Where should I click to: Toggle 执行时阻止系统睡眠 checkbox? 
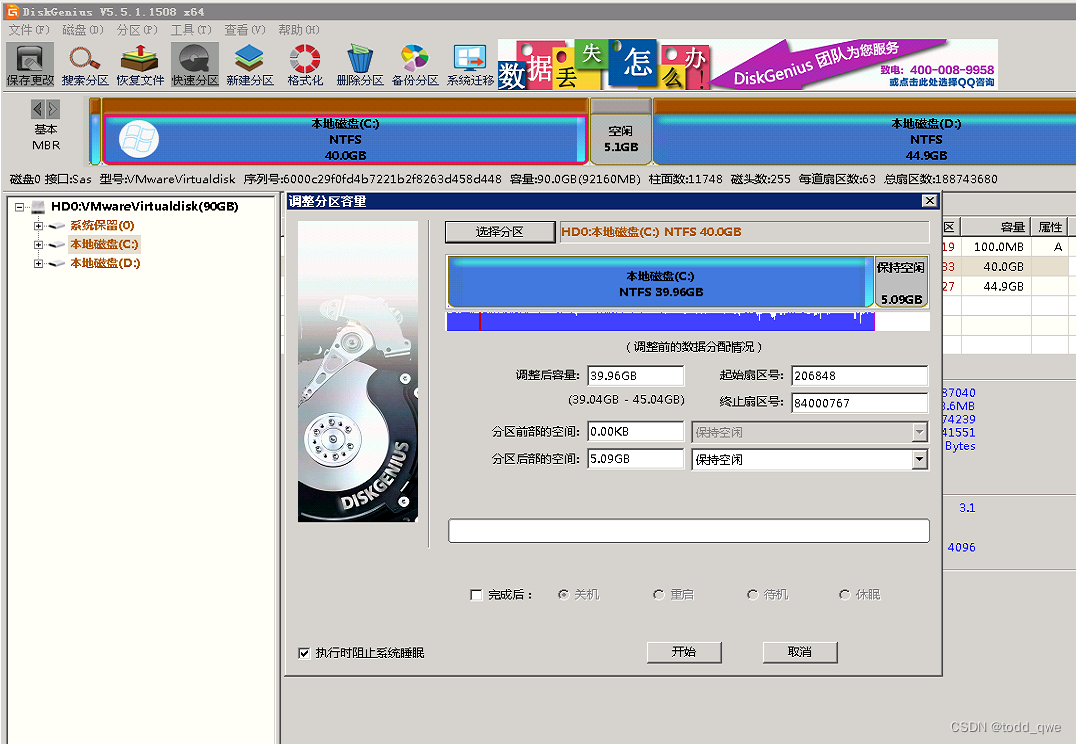point(304,653)
